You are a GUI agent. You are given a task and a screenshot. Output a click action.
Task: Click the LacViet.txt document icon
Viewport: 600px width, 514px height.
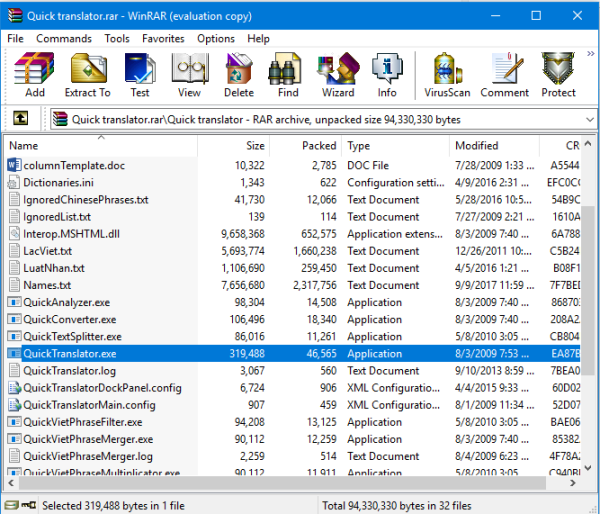point(14,251)
